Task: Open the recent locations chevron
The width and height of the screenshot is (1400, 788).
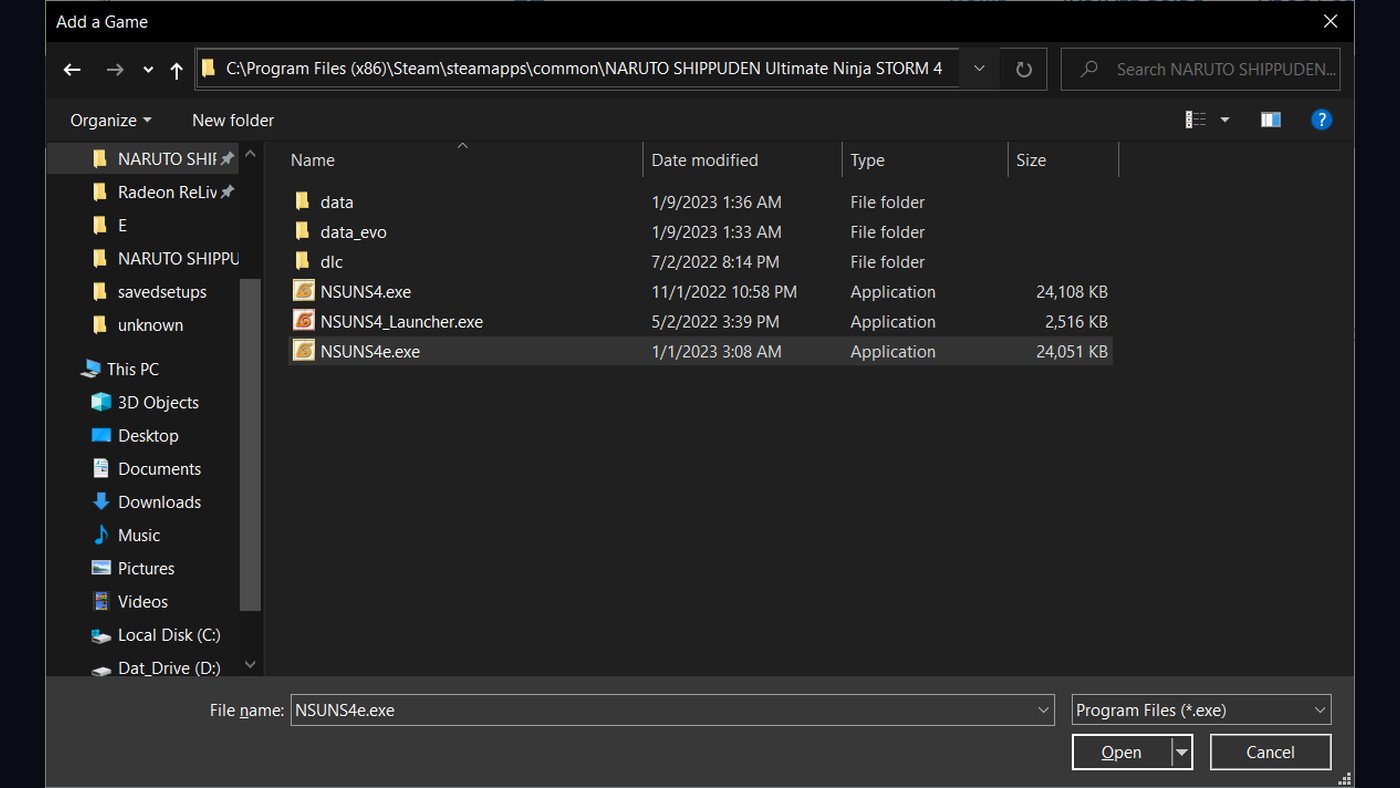Action: pyautogui.click(x=148, y=69)
